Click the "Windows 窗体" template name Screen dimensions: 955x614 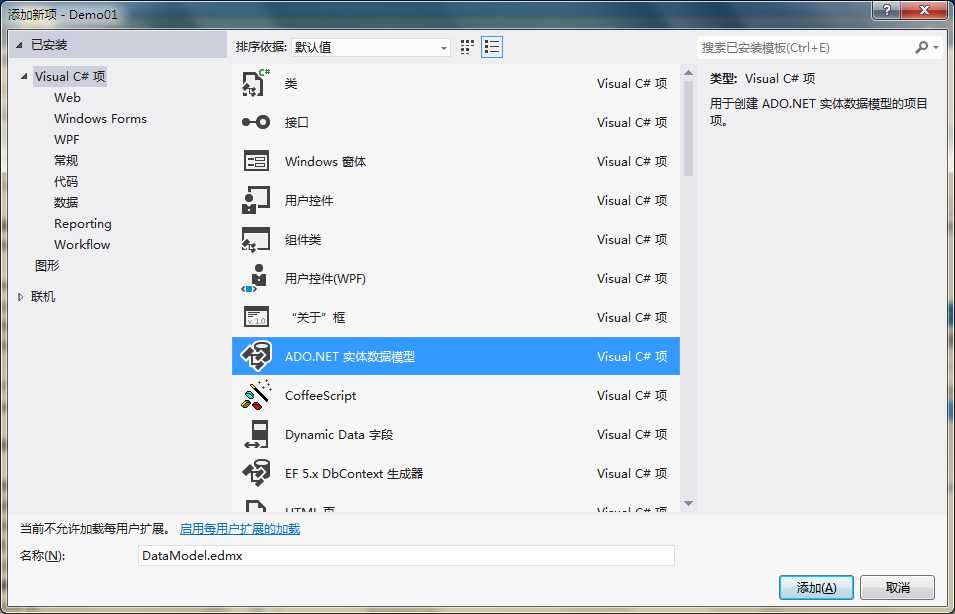tap(325, 162)
